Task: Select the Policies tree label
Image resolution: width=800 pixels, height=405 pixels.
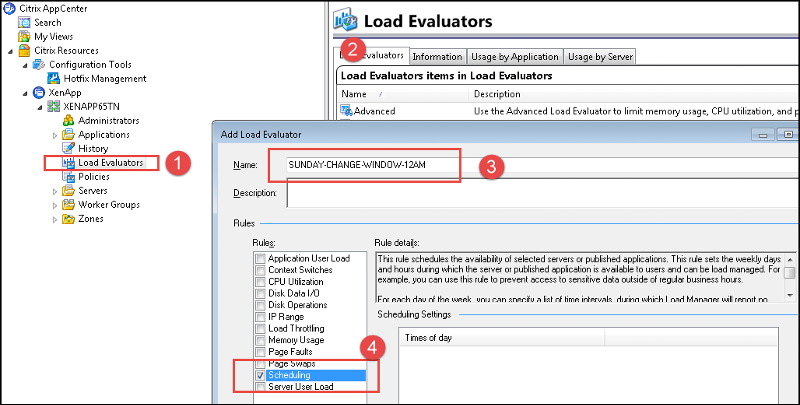Action: pos(94,176)
